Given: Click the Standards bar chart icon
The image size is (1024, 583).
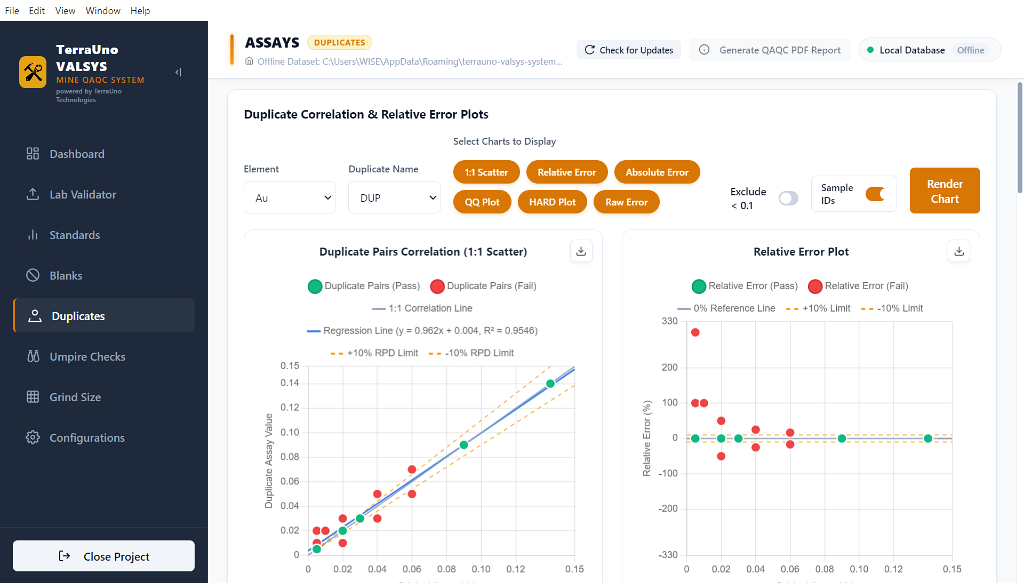Looking at the screenshot, I should coord(33,234).
